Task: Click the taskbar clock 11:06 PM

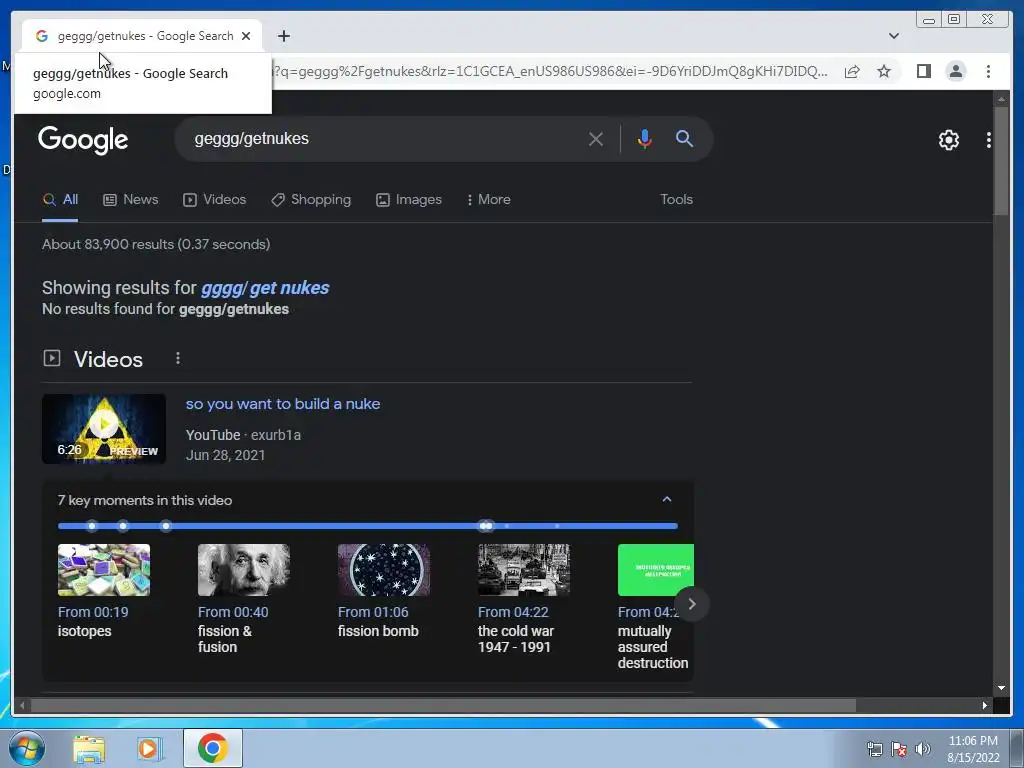Action: (x=973, y=741)
